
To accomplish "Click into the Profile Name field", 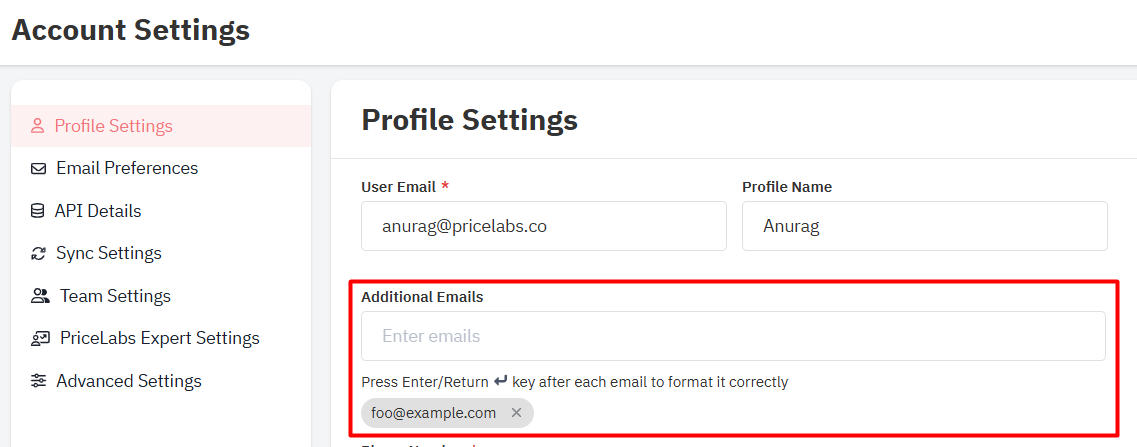I will (x=925, y=226).
